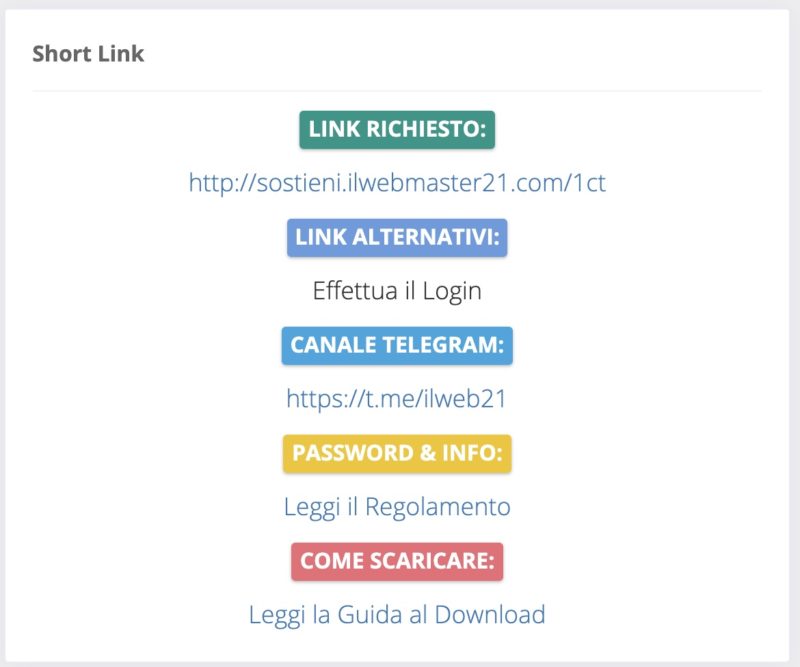Open the download guide link
800x667 pixels.
pos(397,614)
